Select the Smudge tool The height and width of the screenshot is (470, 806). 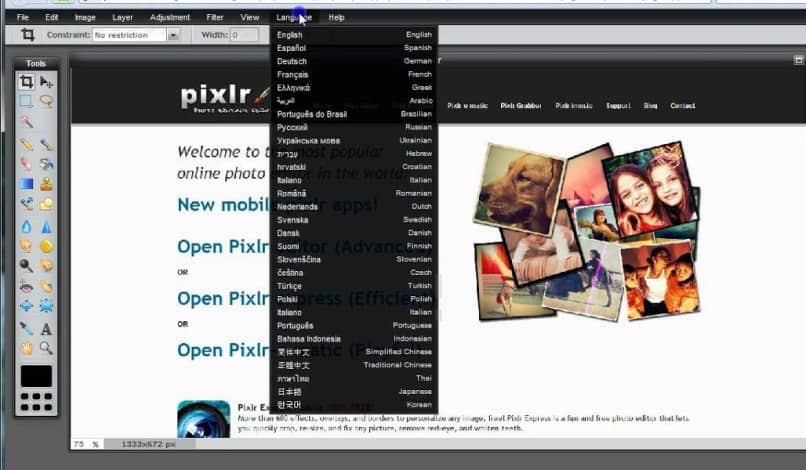[26, 246]
